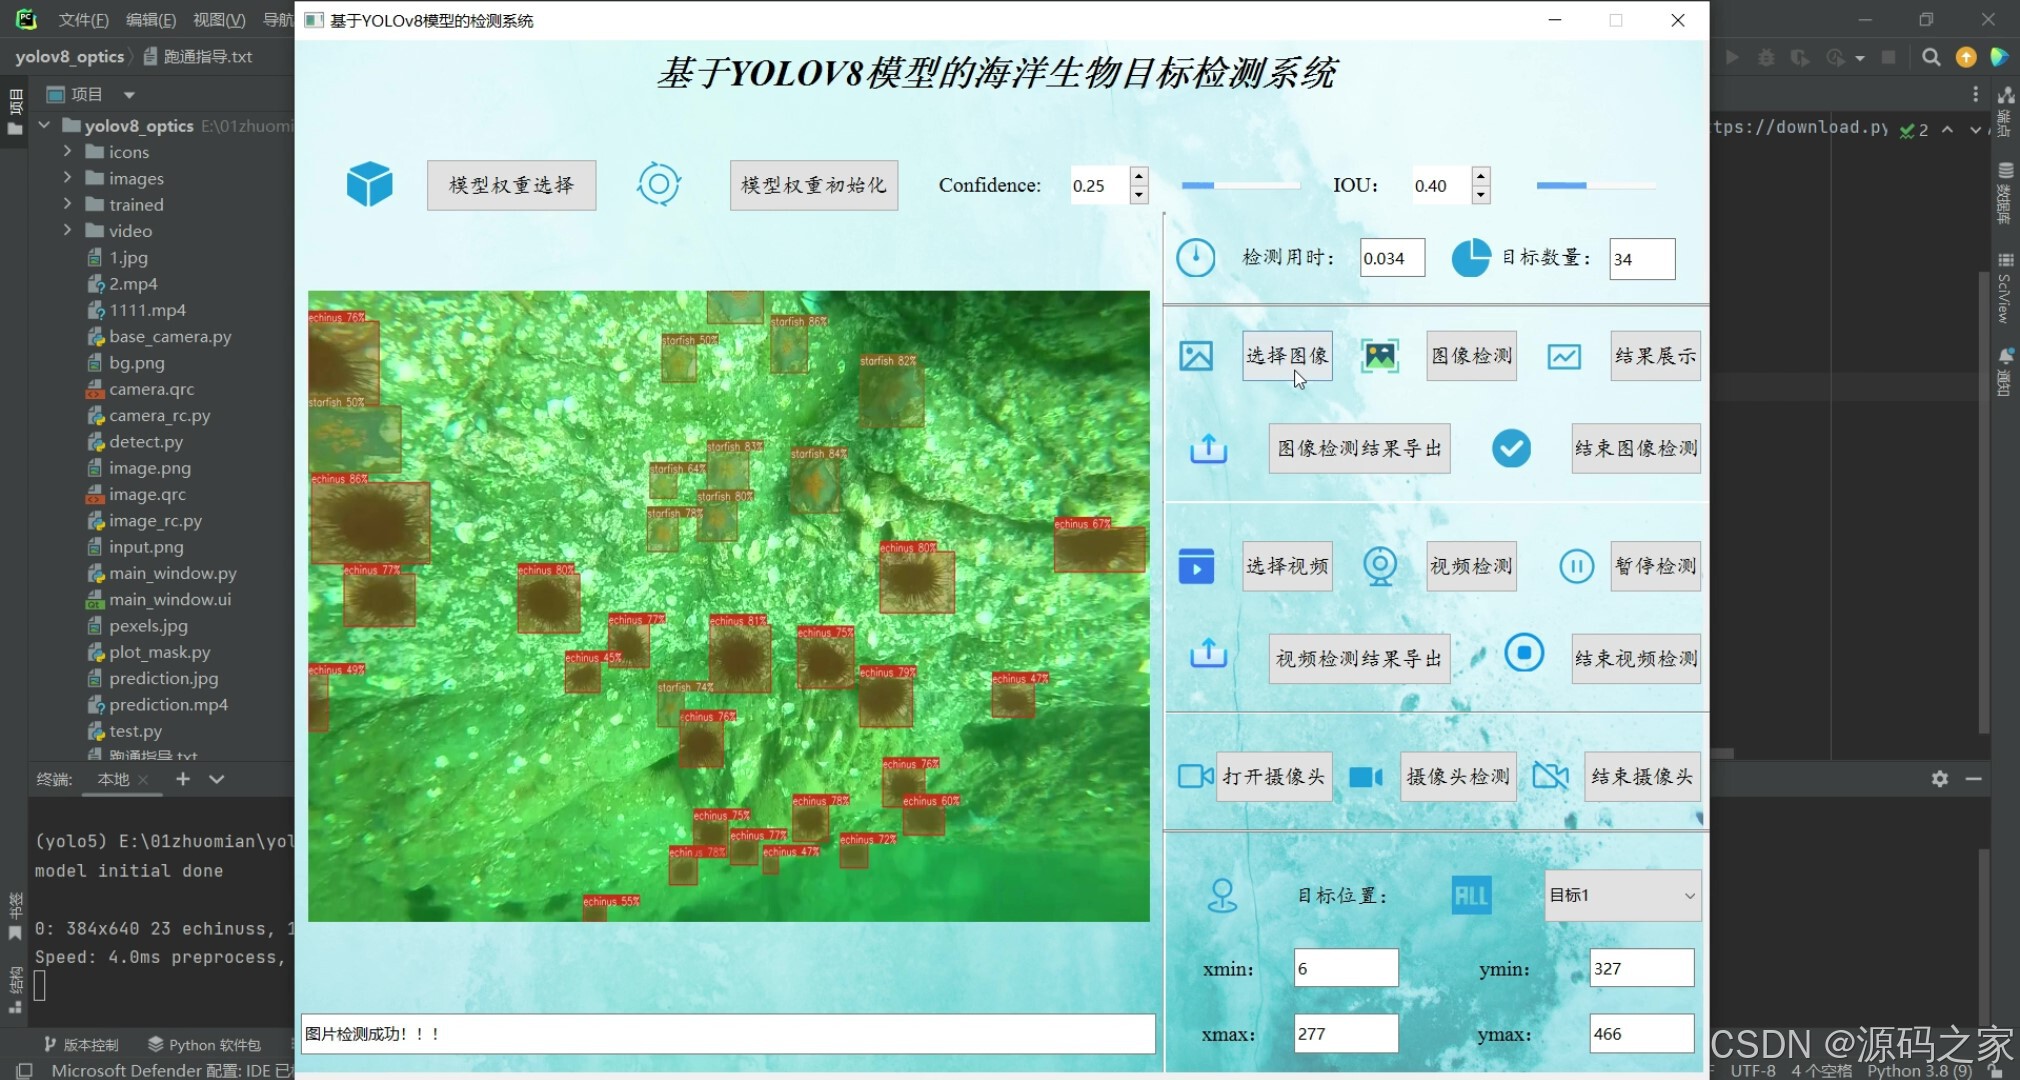
Task: Click the clock detection time icon
Action: [x=1195, y=258]
